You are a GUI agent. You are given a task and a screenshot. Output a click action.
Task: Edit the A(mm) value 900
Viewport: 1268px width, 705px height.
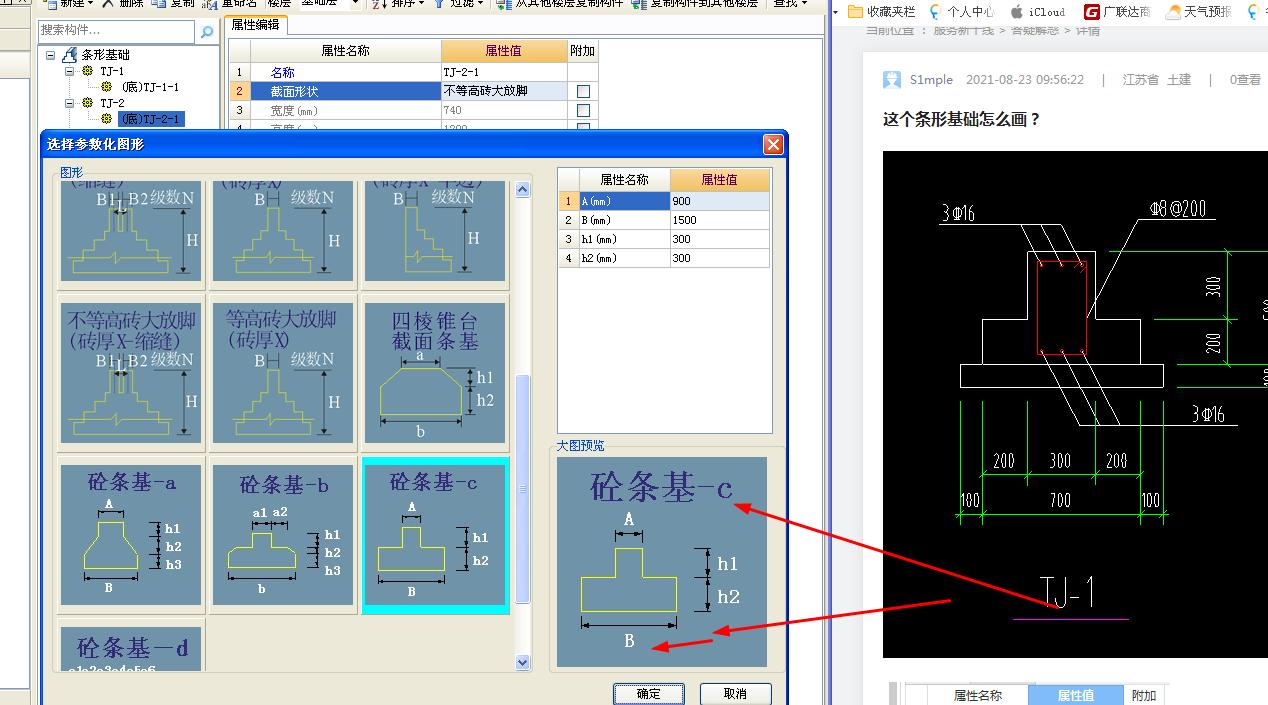720,201
